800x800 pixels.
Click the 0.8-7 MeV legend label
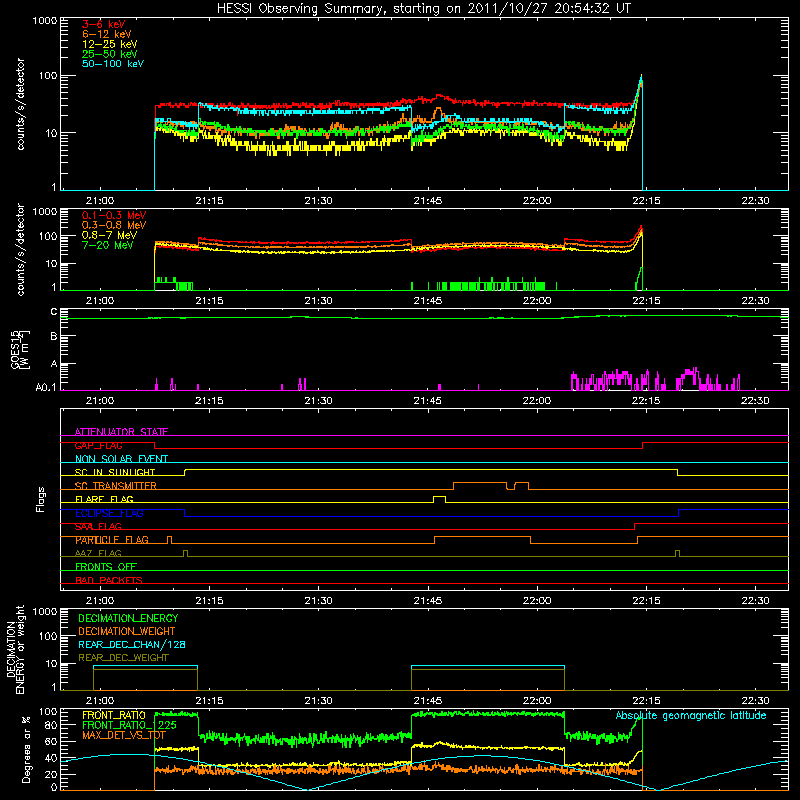(x=110, y=235)
